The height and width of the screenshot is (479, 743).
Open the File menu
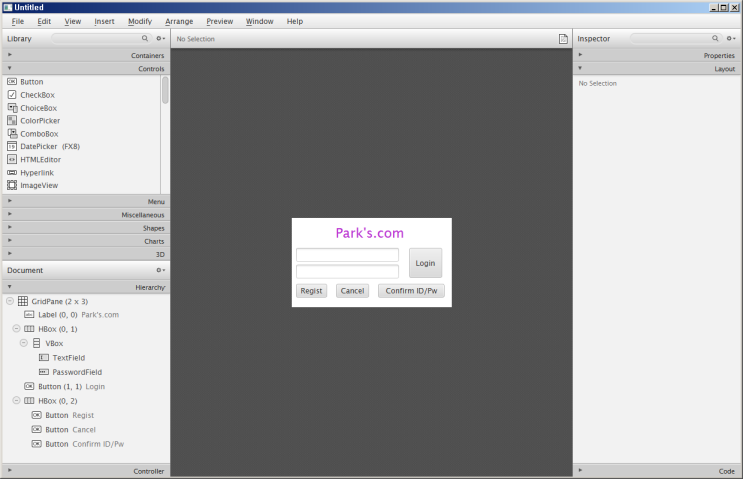[x=18, y=21]
